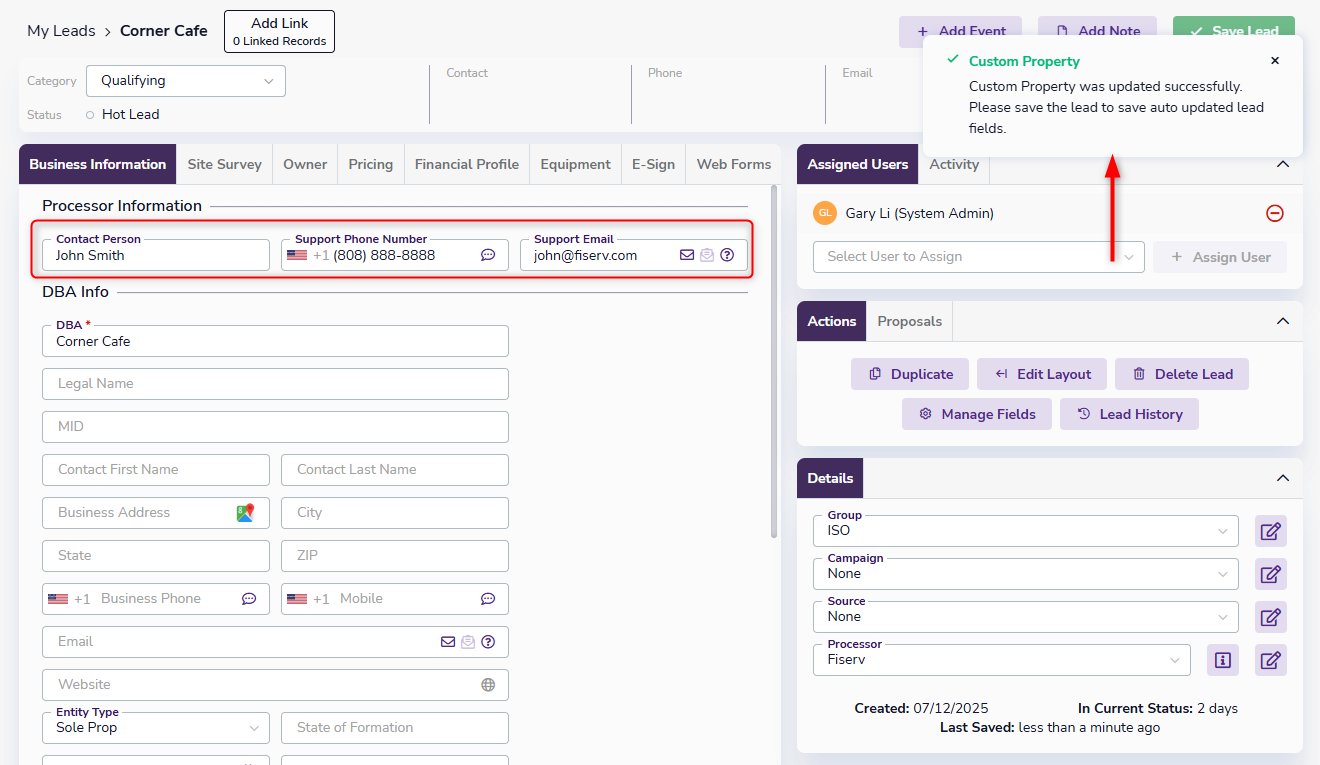Click the Duplicate button
Viewport: 1320px width, 765px height.
910,374
